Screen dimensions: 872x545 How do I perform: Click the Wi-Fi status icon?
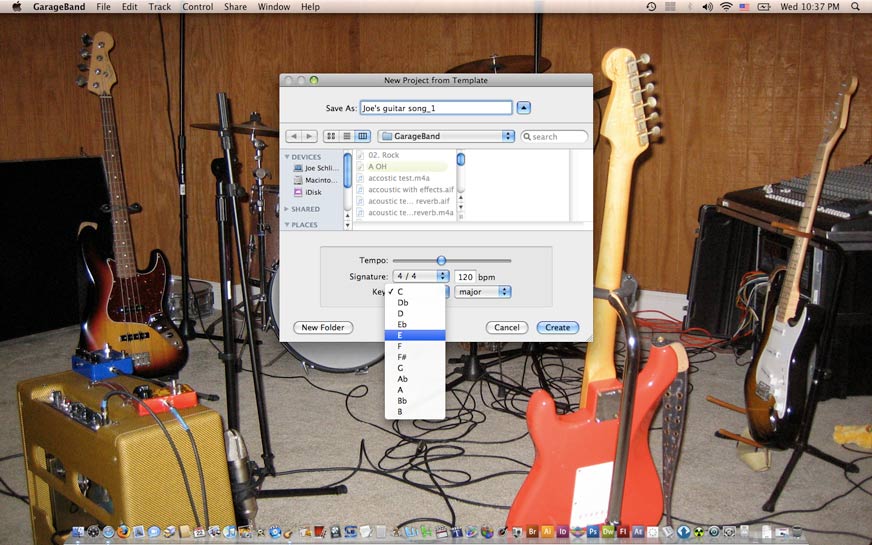[x=725, y=7]
